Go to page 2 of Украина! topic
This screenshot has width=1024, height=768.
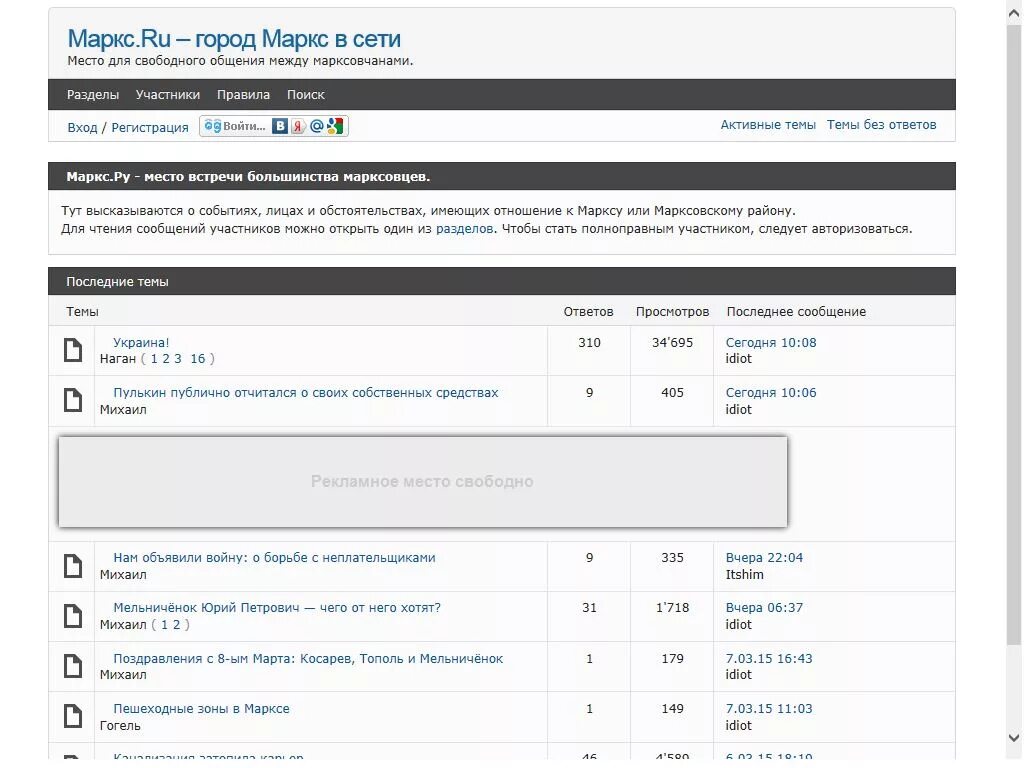click(166, 359)
